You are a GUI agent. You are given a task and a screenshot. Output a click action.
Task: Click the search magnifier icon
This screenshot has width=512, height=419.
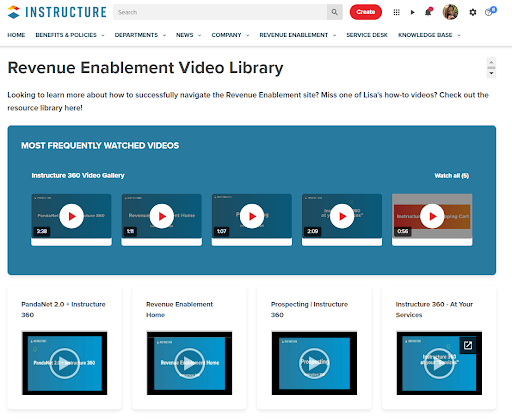click(334, 12)
